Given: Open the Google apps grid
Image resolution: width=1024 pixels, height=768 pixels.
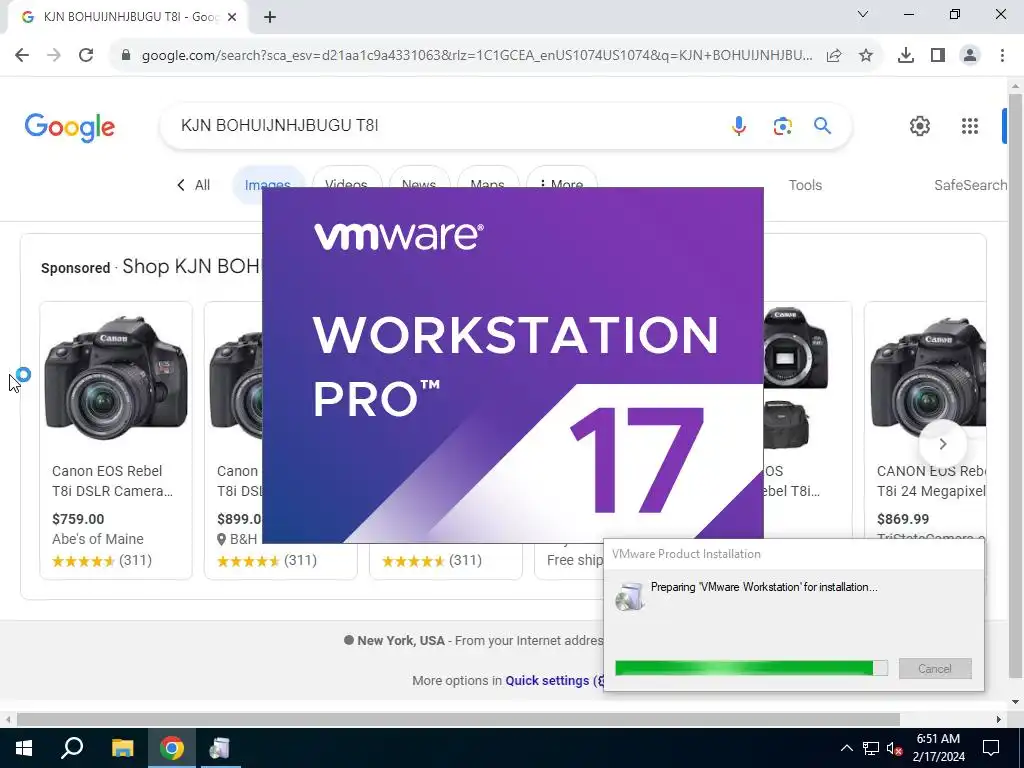Looking at the screenshot, I should 970,126.
